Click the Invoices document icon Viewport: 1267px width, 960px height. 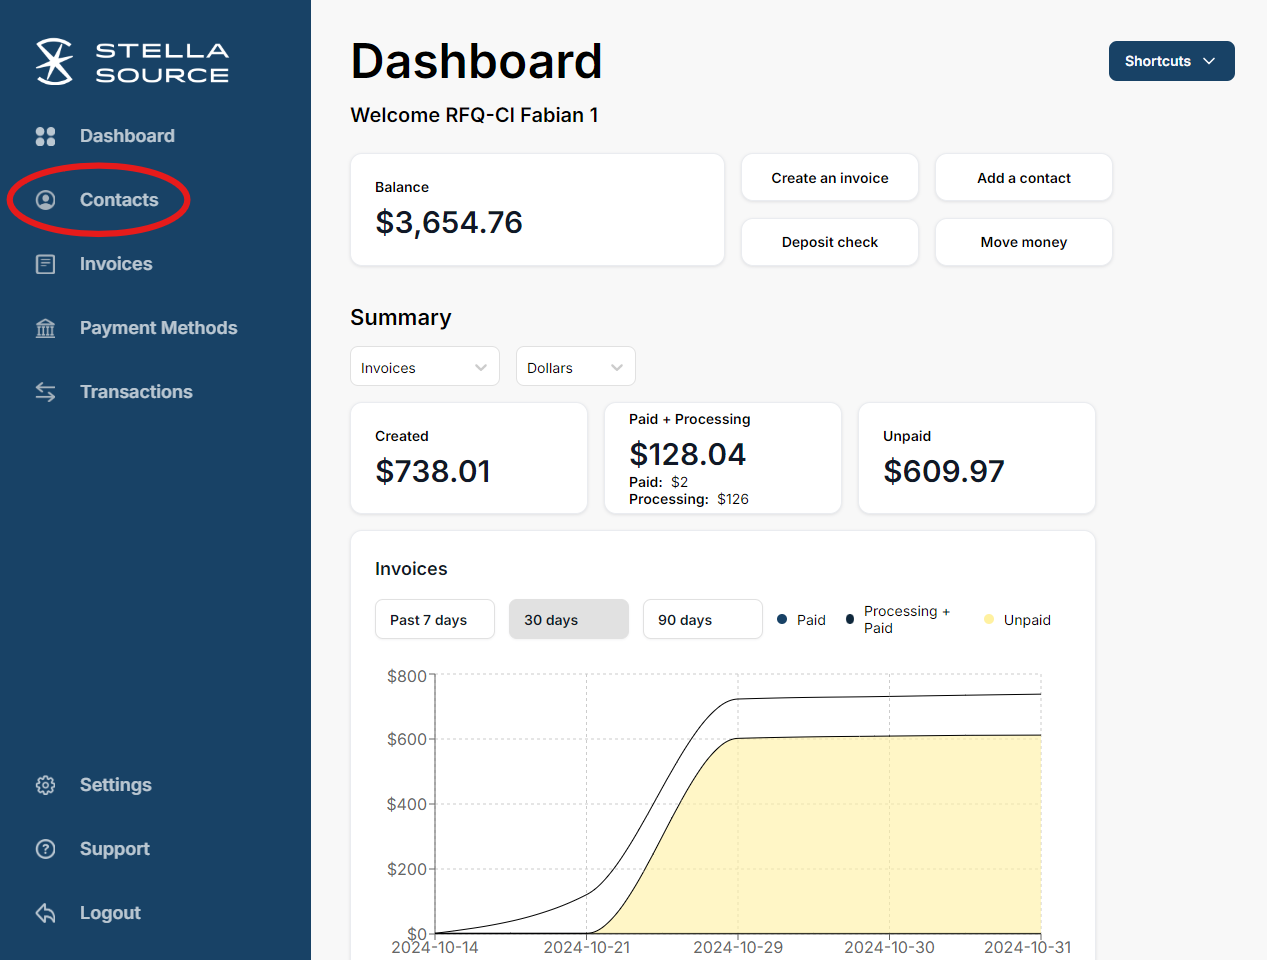click(46, 264)
